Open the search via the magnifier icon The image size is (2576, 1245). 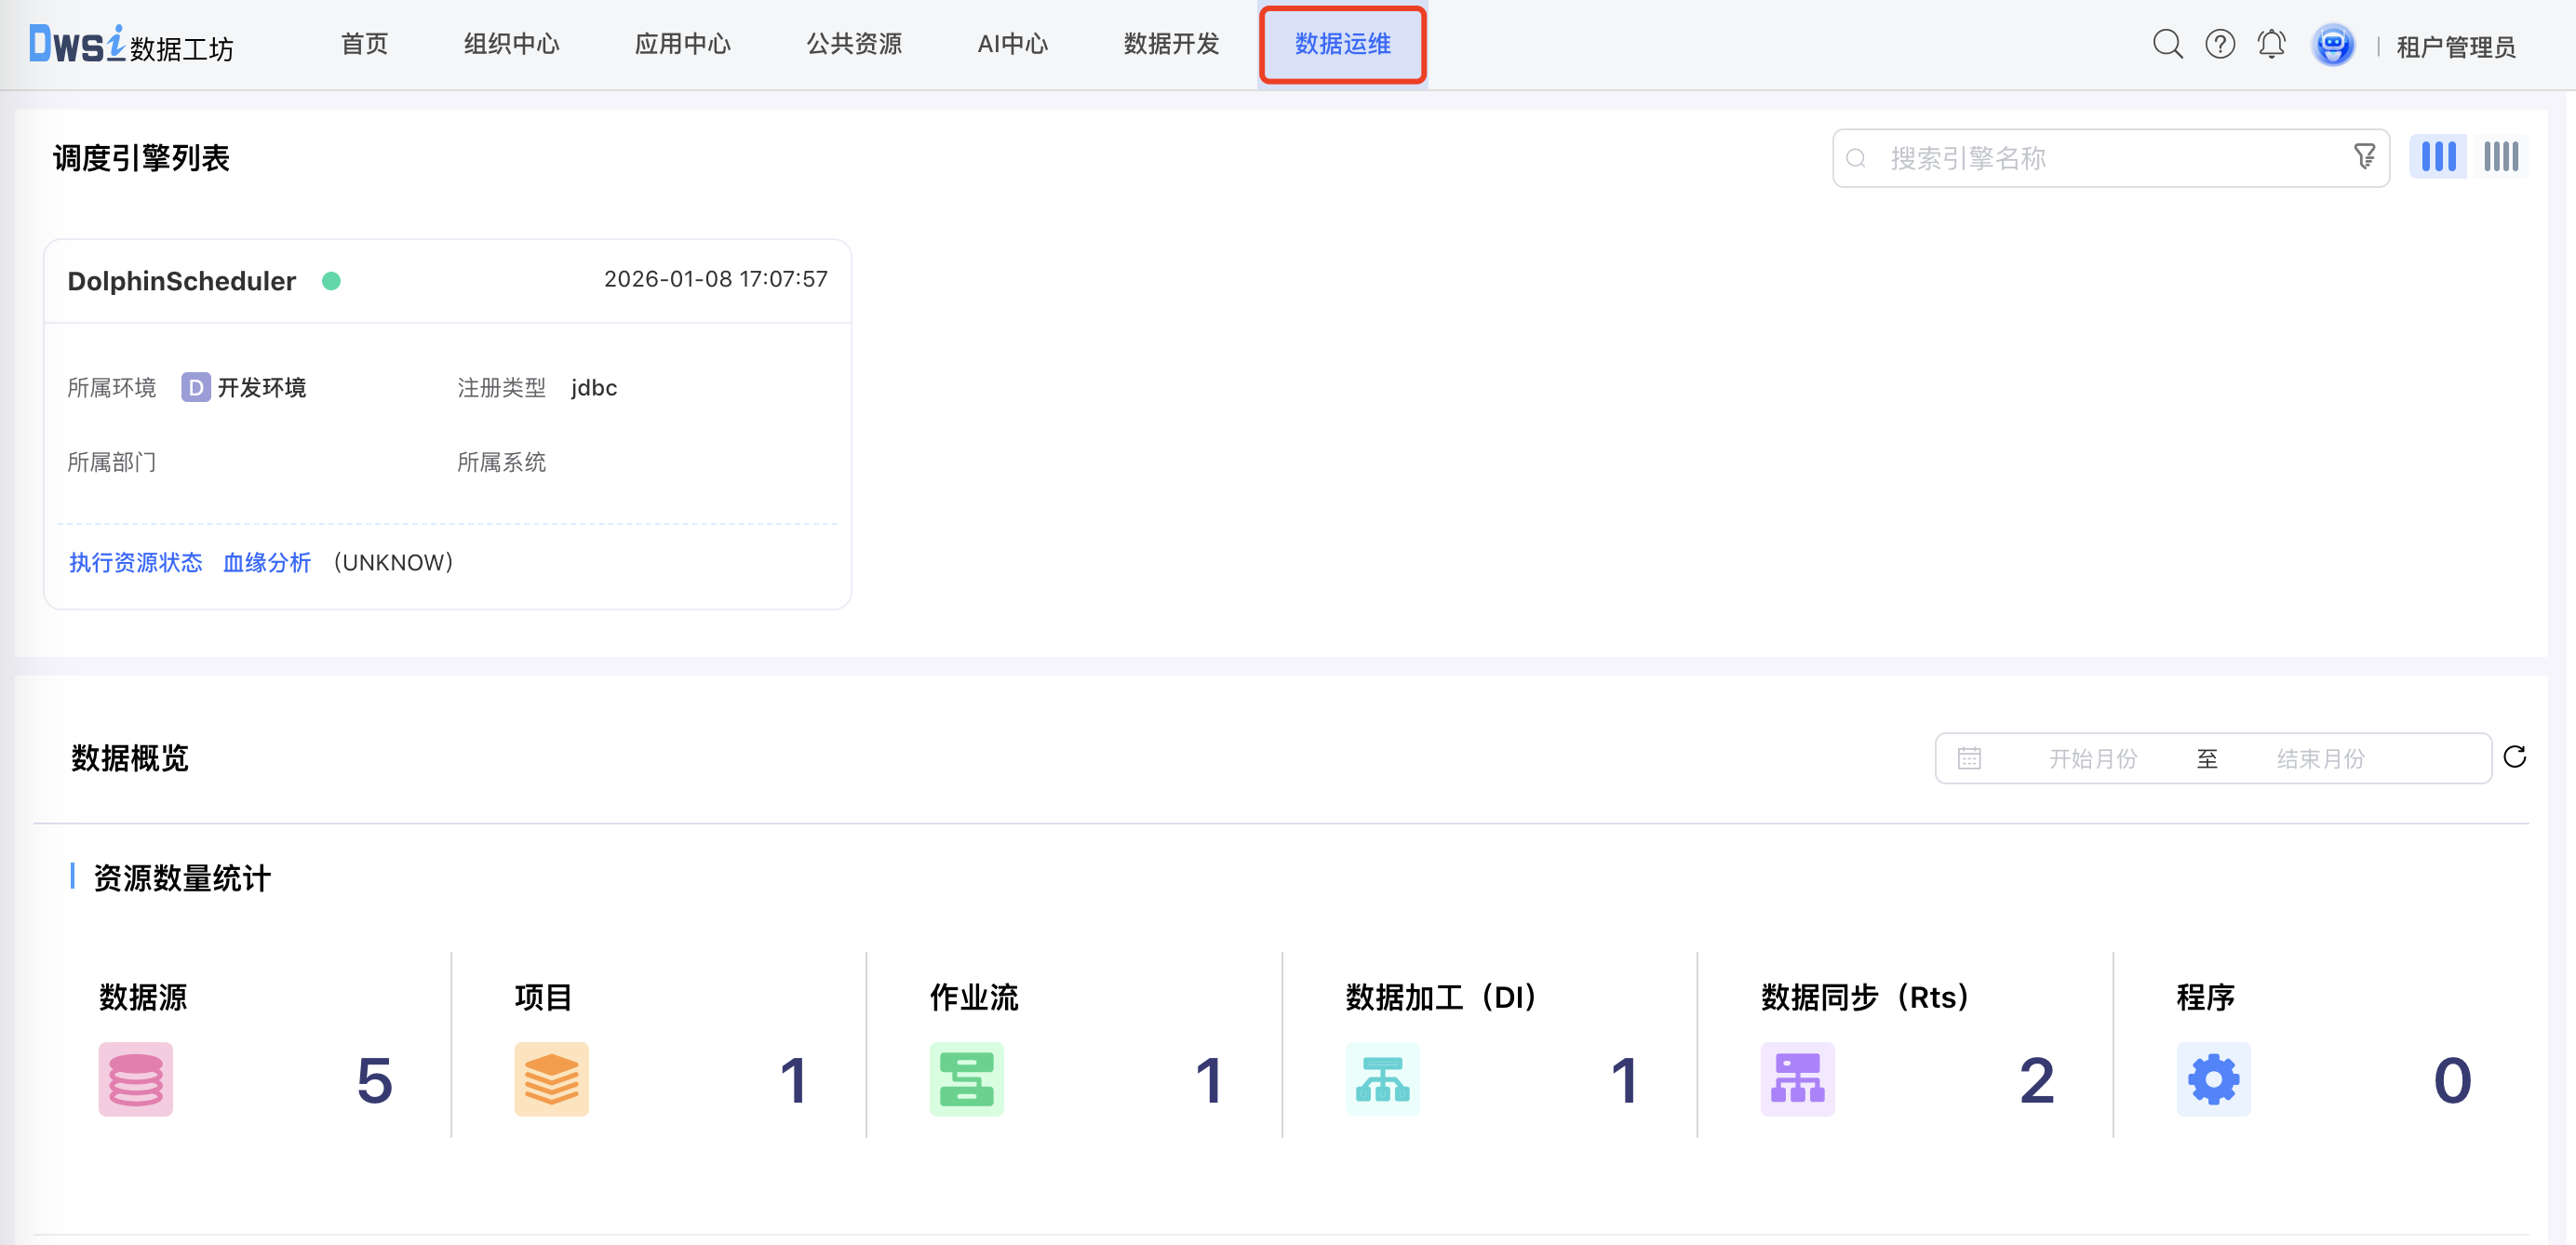[2167, 44]
